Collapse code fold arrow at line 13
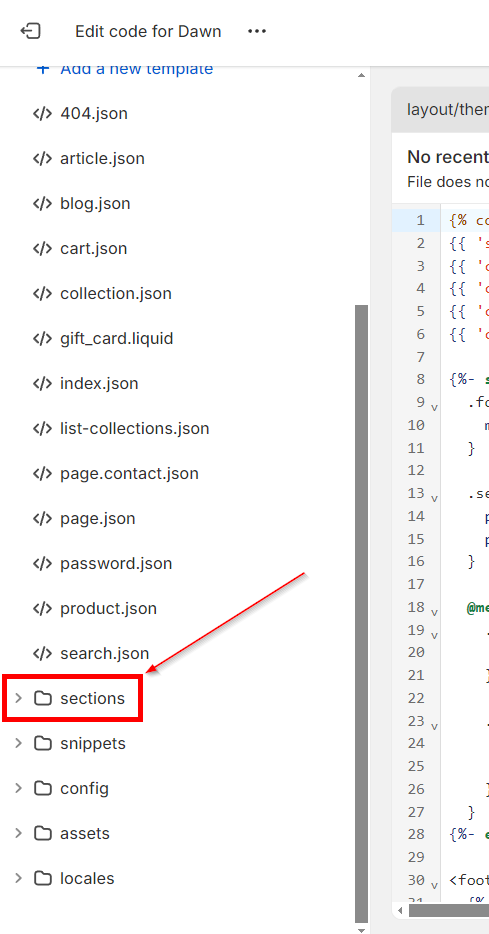This screenshot has height=934, width=489. click(434, 498)
